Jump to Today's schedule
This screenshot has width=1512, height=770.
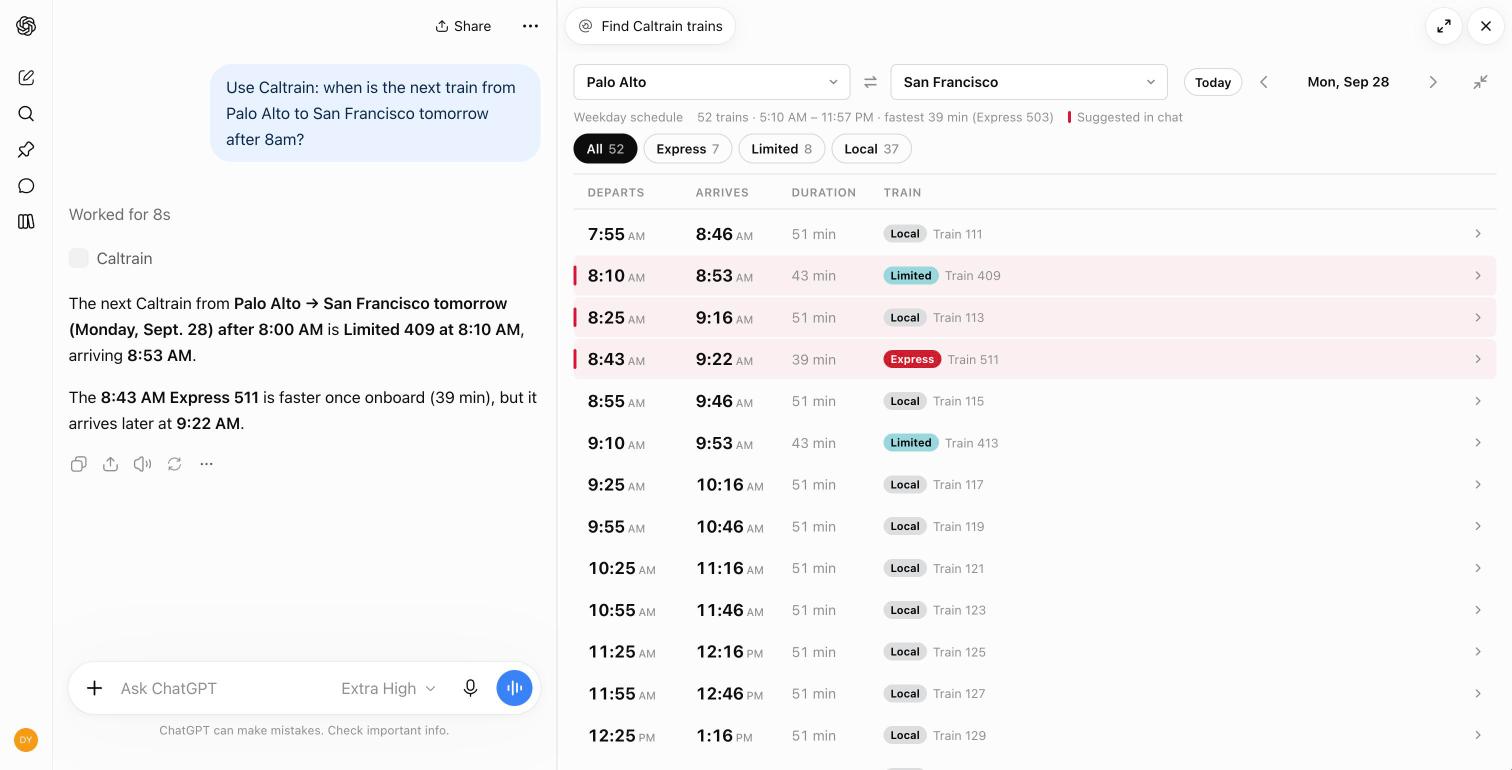[1213, 82]
